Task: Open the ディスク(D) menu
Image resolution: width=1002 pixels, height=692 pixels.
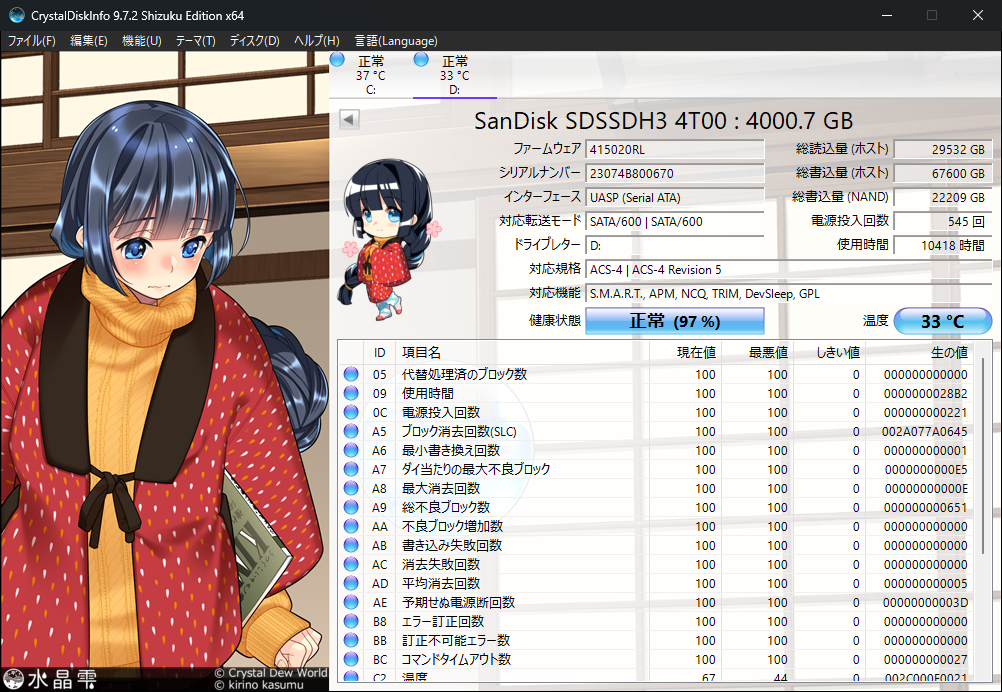Action: (254, 41)
